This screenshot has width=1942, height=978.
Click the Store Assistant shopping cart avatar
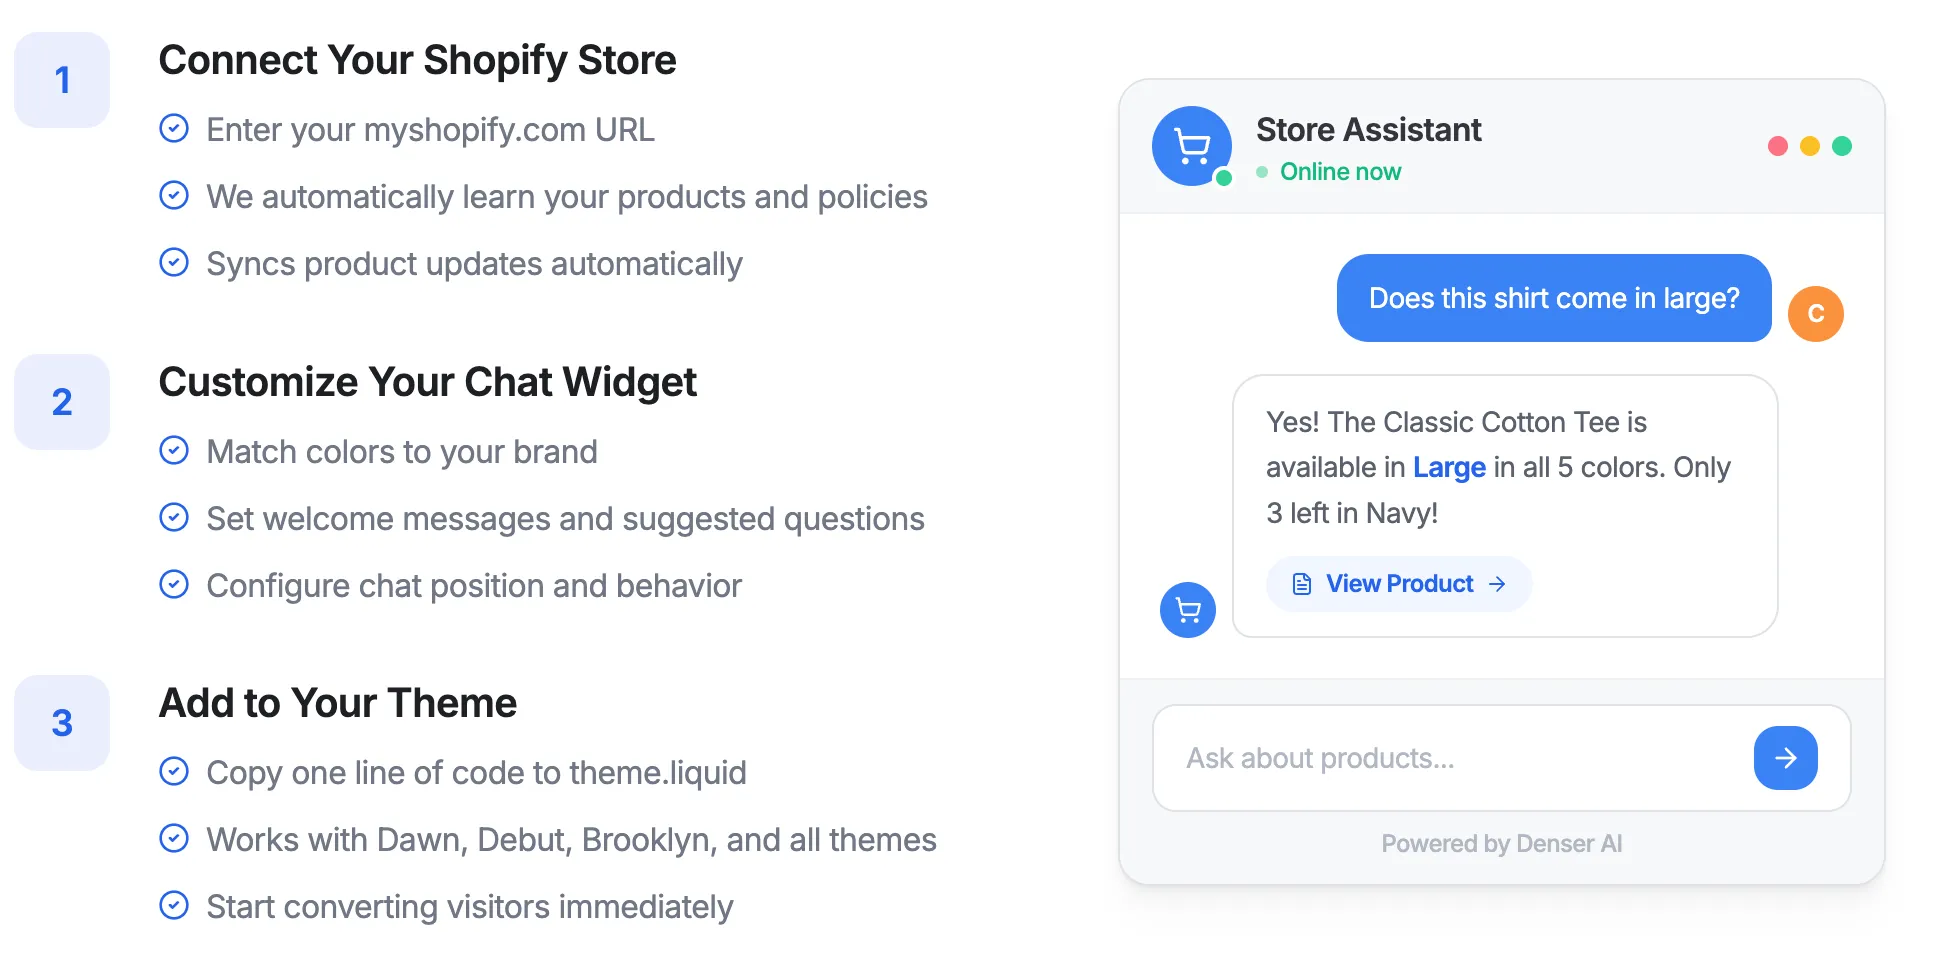[1192, 145]
